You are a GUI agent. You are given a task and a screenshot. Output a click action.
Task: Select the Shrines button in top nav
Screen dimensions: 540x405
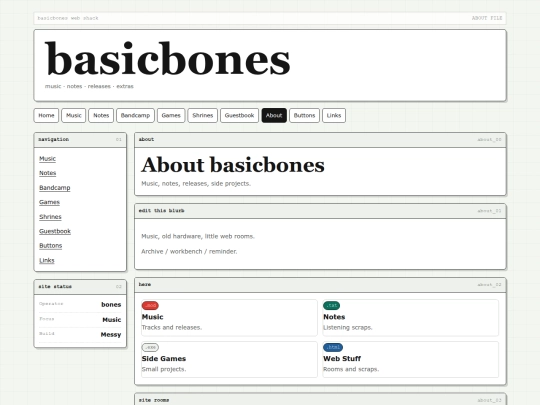(202, 115)
